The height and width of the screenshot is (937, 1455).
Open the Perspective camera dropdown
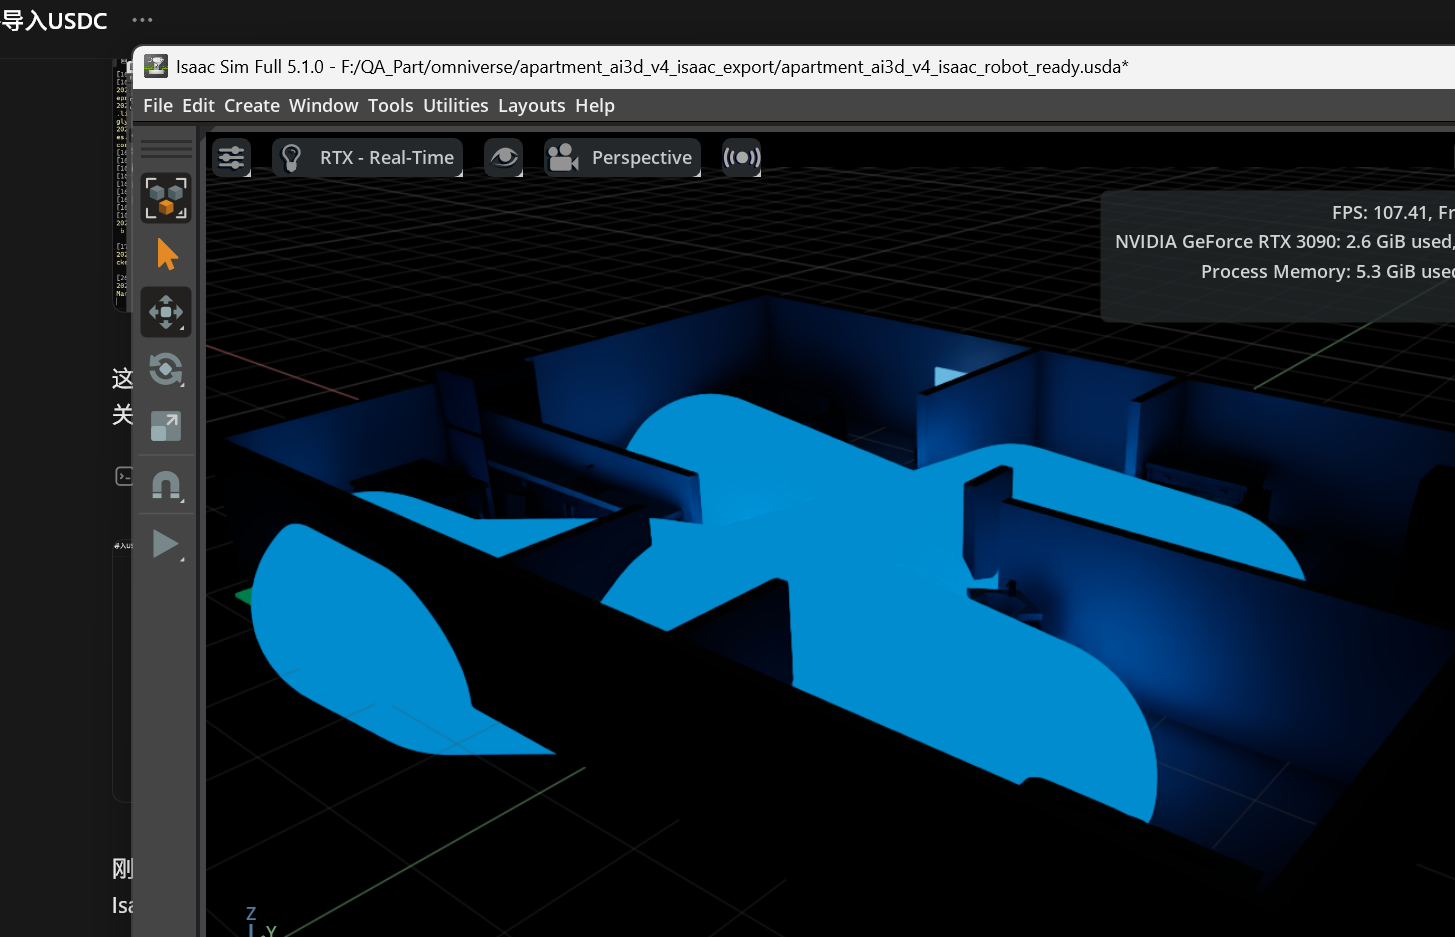point(622,158)
